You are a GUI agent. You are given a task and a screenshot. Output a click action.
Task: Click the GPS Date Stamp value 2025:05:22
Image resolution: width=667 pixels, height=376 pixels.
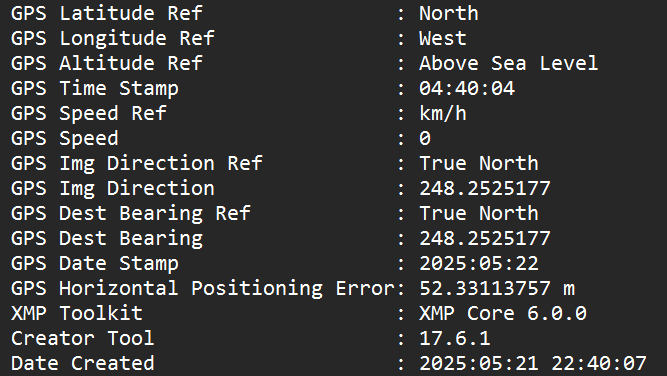[x=479, y=263]
